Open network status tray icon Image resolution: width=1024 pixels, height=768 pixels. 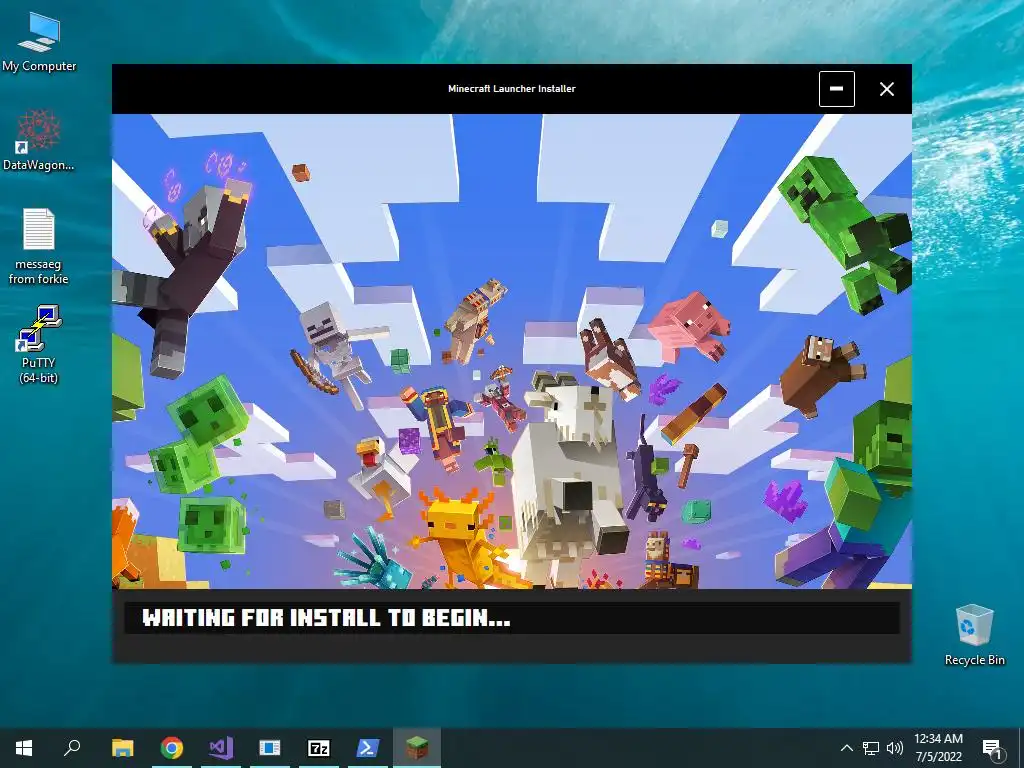pos(871,748)
